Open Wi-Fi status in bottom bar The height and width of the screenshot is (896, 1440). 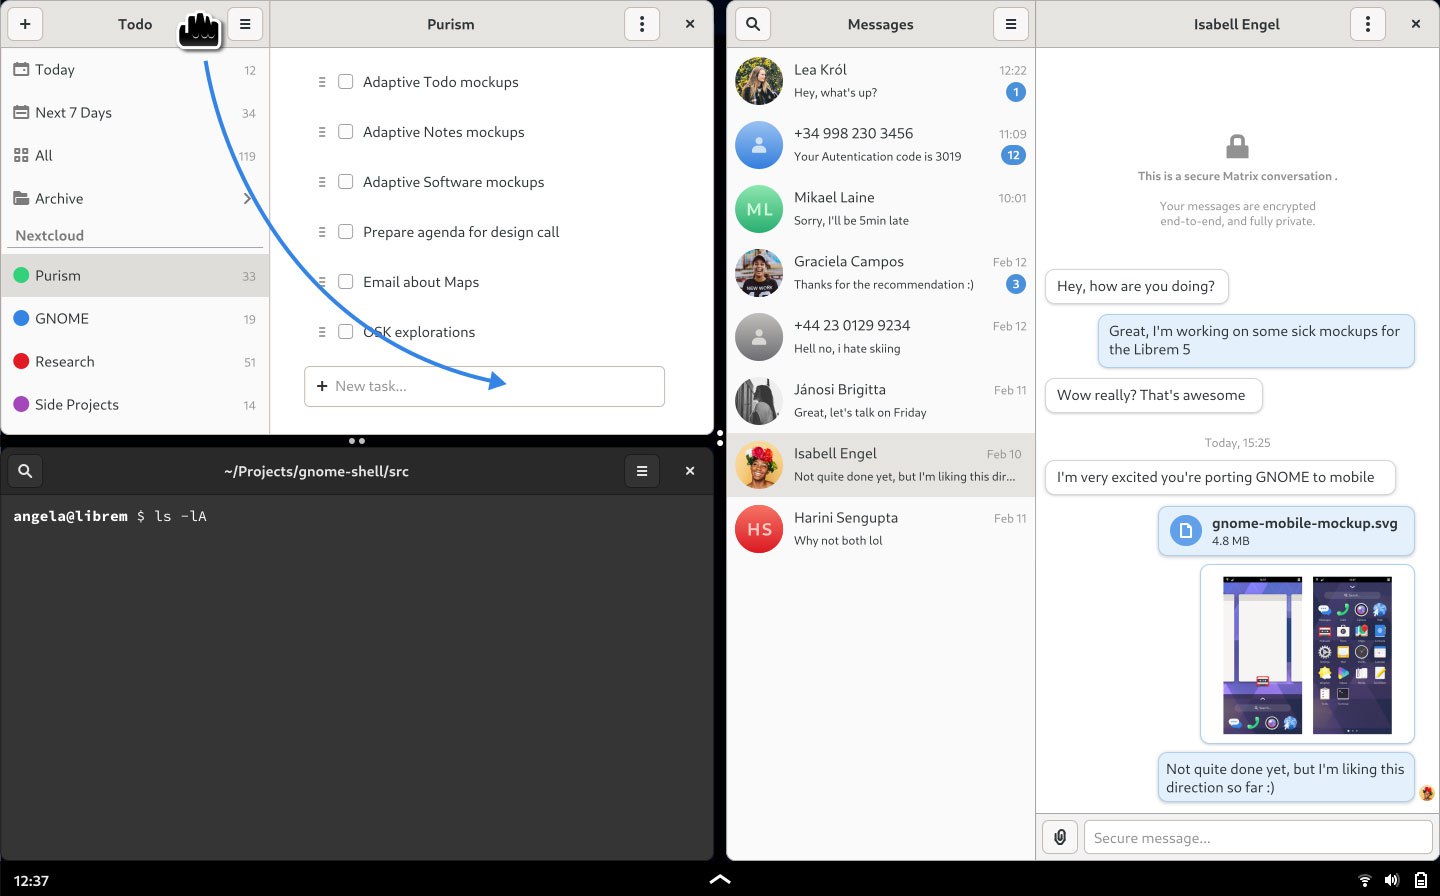click(1364, 880)
